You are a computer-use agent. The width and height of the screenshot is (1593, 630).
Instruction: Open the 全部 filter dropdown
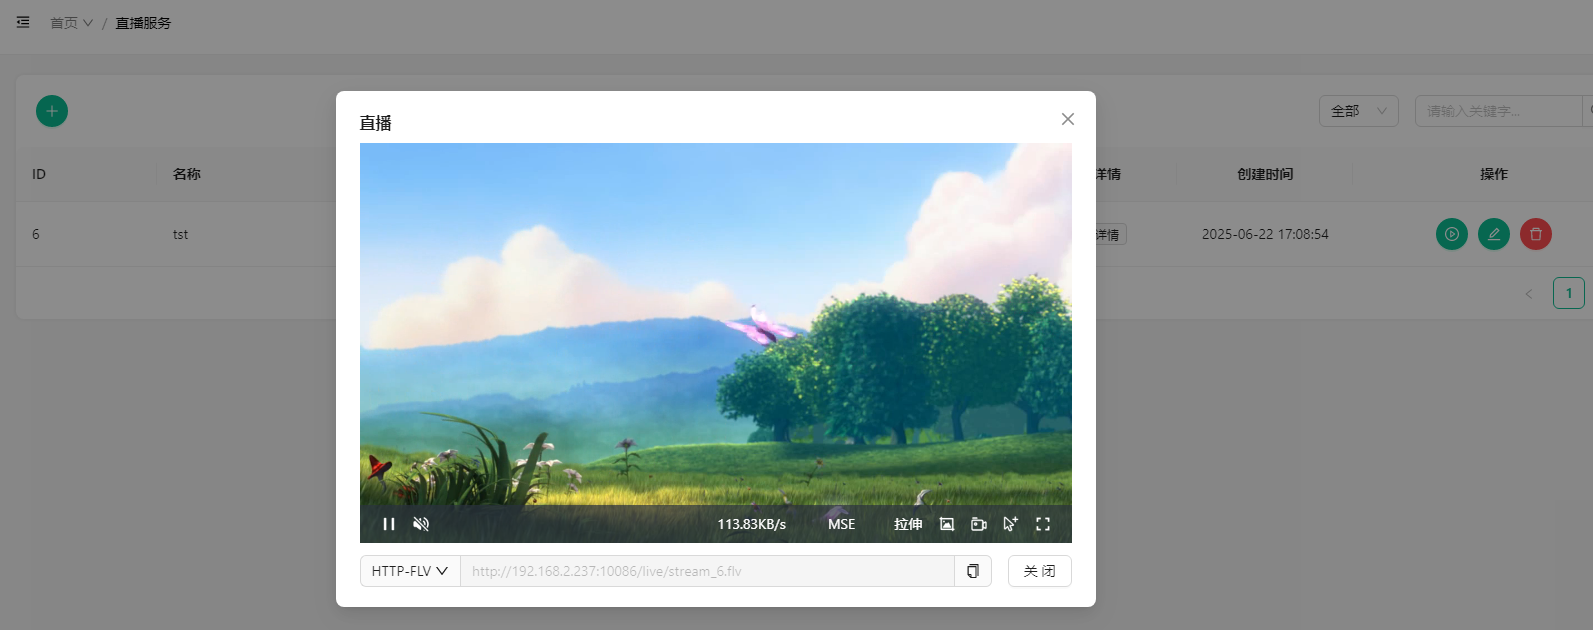point(1359,111)
